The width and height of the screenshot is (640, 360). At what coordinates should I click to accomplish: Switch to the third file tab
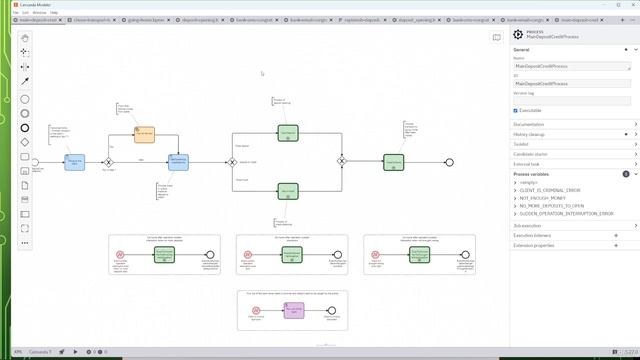coord(146,20)
